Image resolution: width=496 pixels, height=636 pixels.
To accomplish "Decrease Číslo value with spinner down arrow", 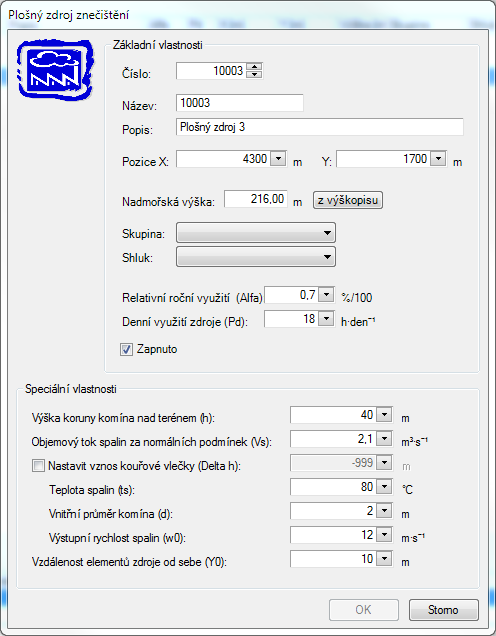I will pos(254,74).
